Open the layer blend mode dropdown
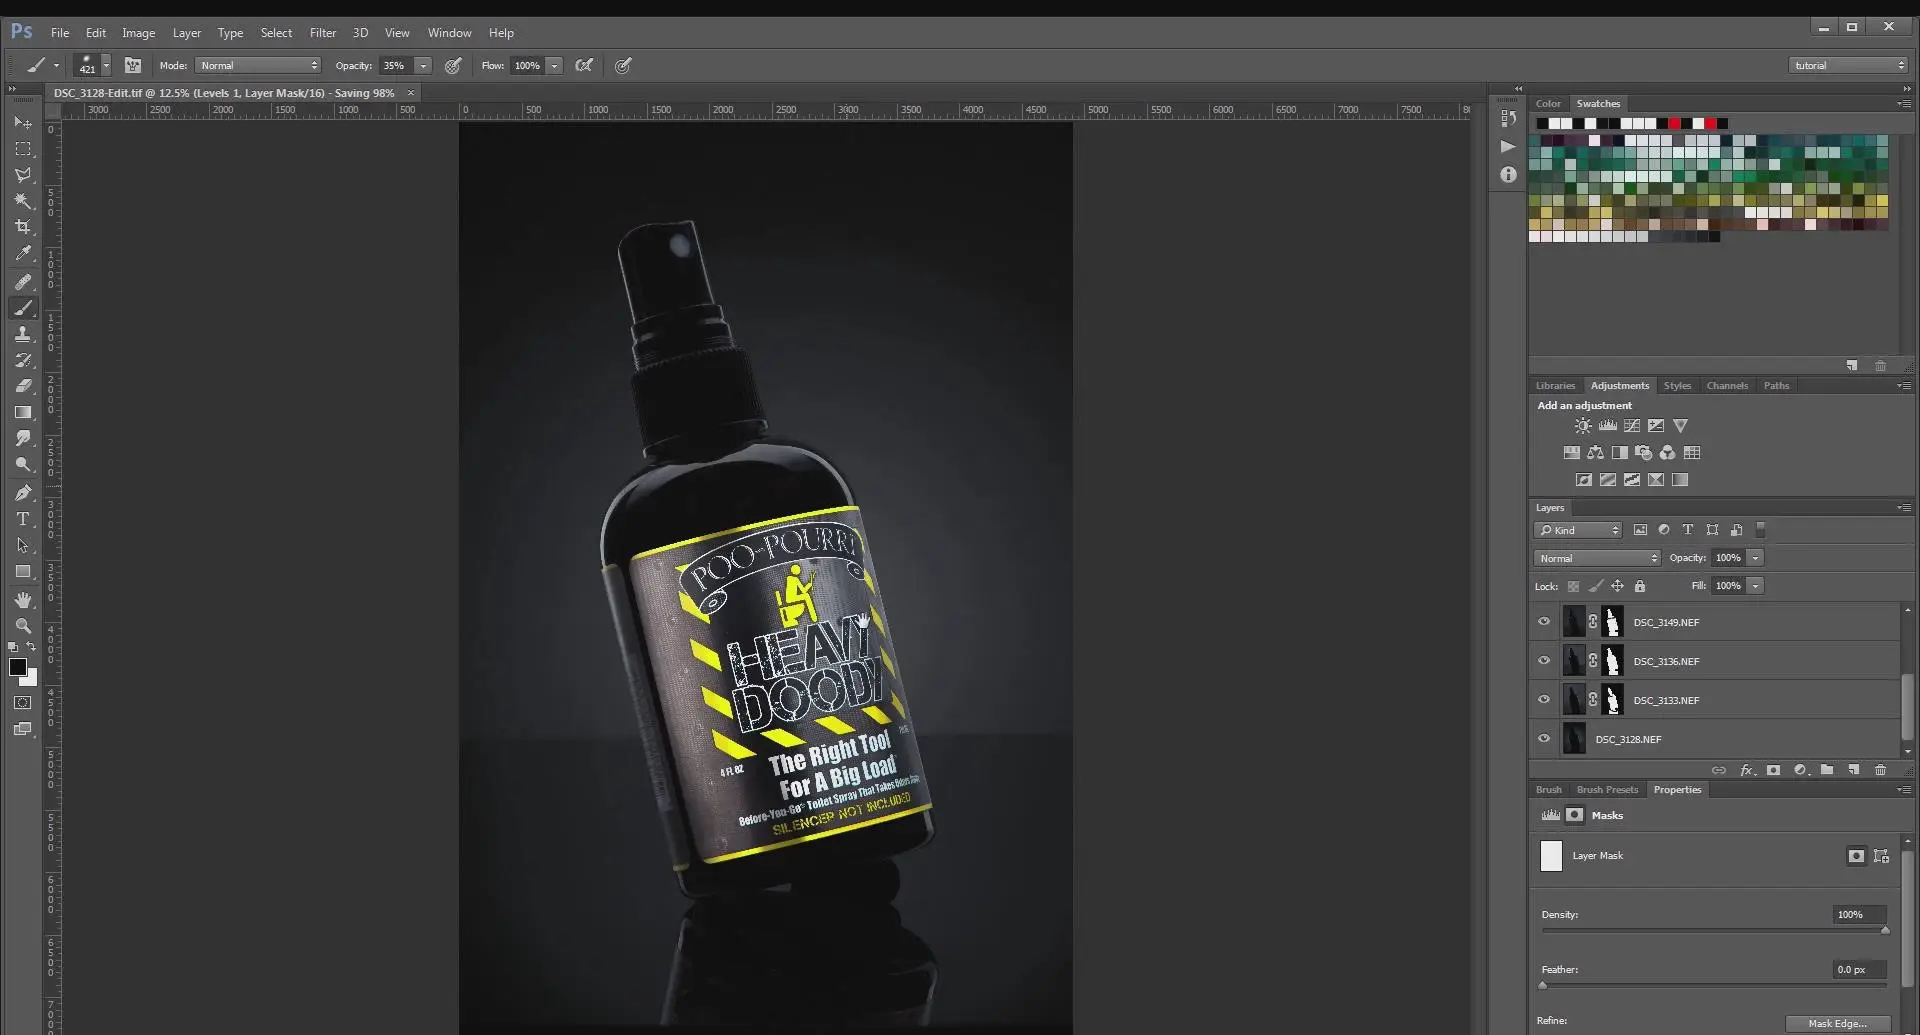Image resolution: width=1920 pixels, height=1035 pixels. tap(1597, 558)
